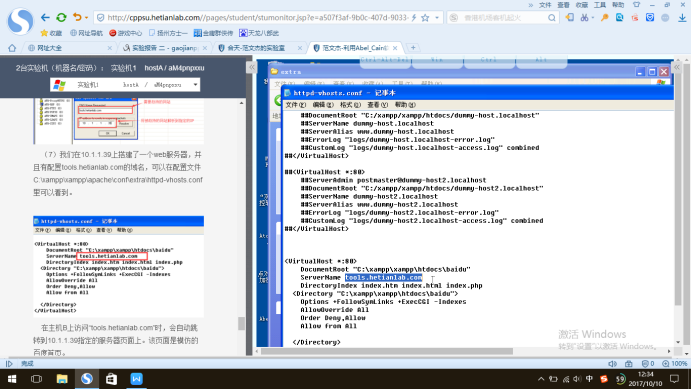Open the browser 文件 menu
692x389 pixels.
545,5
